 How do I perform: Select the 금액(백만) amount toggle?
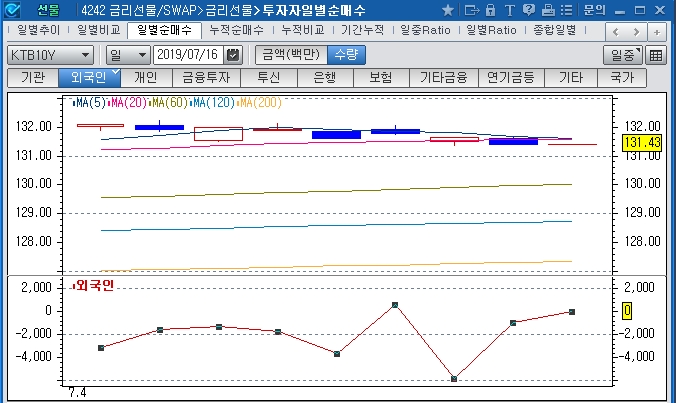coord(291,55)
